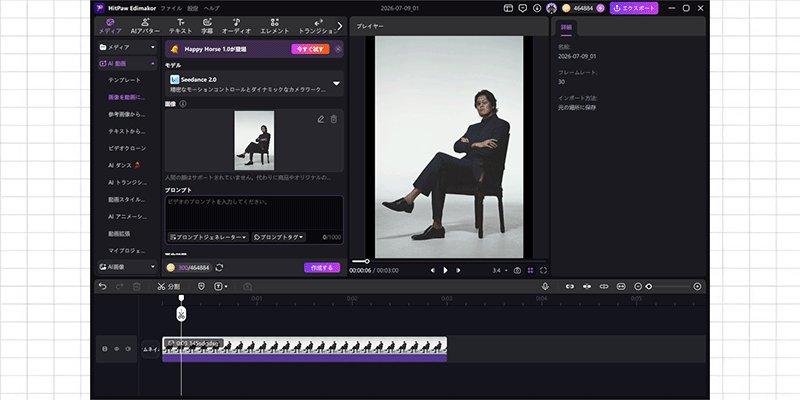Screen dimensions: 800x400
Task: Edit the uploaded image with pencil icon
Action: (320, 119)
